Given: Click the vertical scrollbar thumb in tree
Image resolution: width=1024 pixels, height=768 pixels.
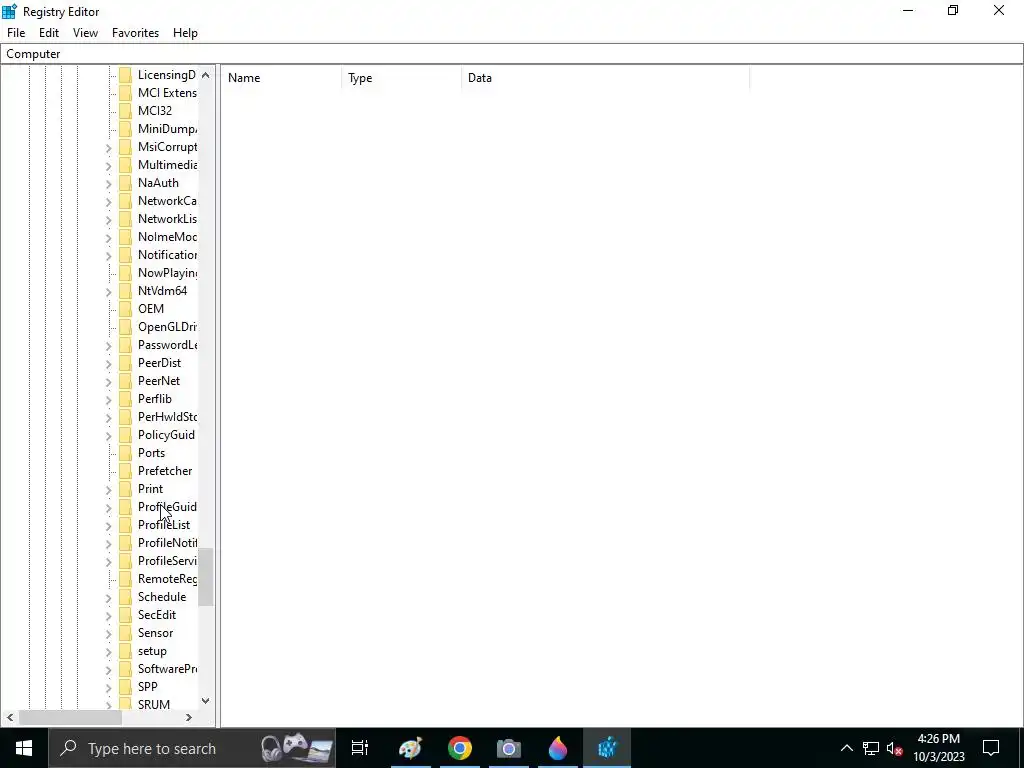Looking at the screenshot, I should click(206, 577).
